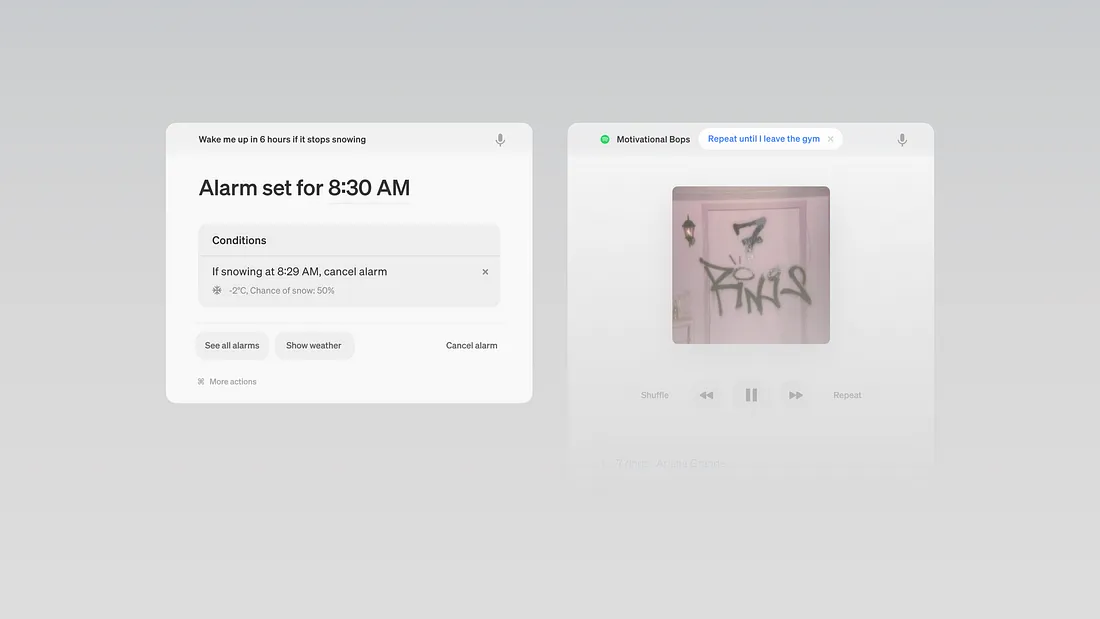Image resolution: width=1100 pixels, height=619 pixels.
Task: Pause the currently playing song
Action: click(751, 395)
